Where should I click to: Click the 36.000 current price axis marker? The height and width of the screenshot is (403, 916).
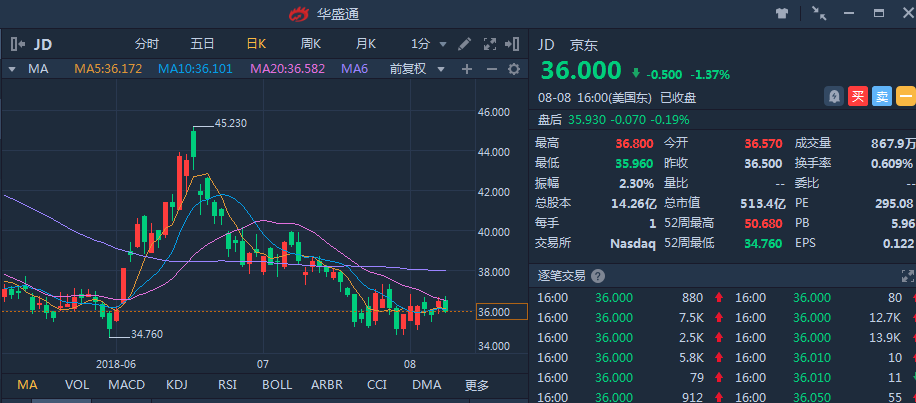click(502, 312)
